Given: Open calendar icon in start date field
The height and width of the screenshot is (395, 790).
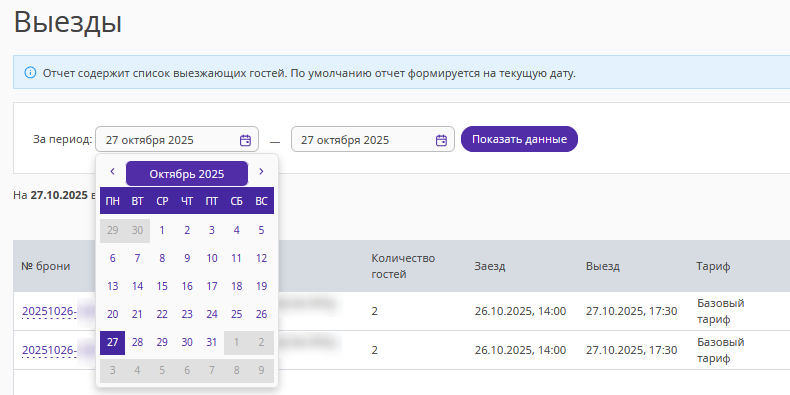Looking at the screenshot, I should [245, 140].
